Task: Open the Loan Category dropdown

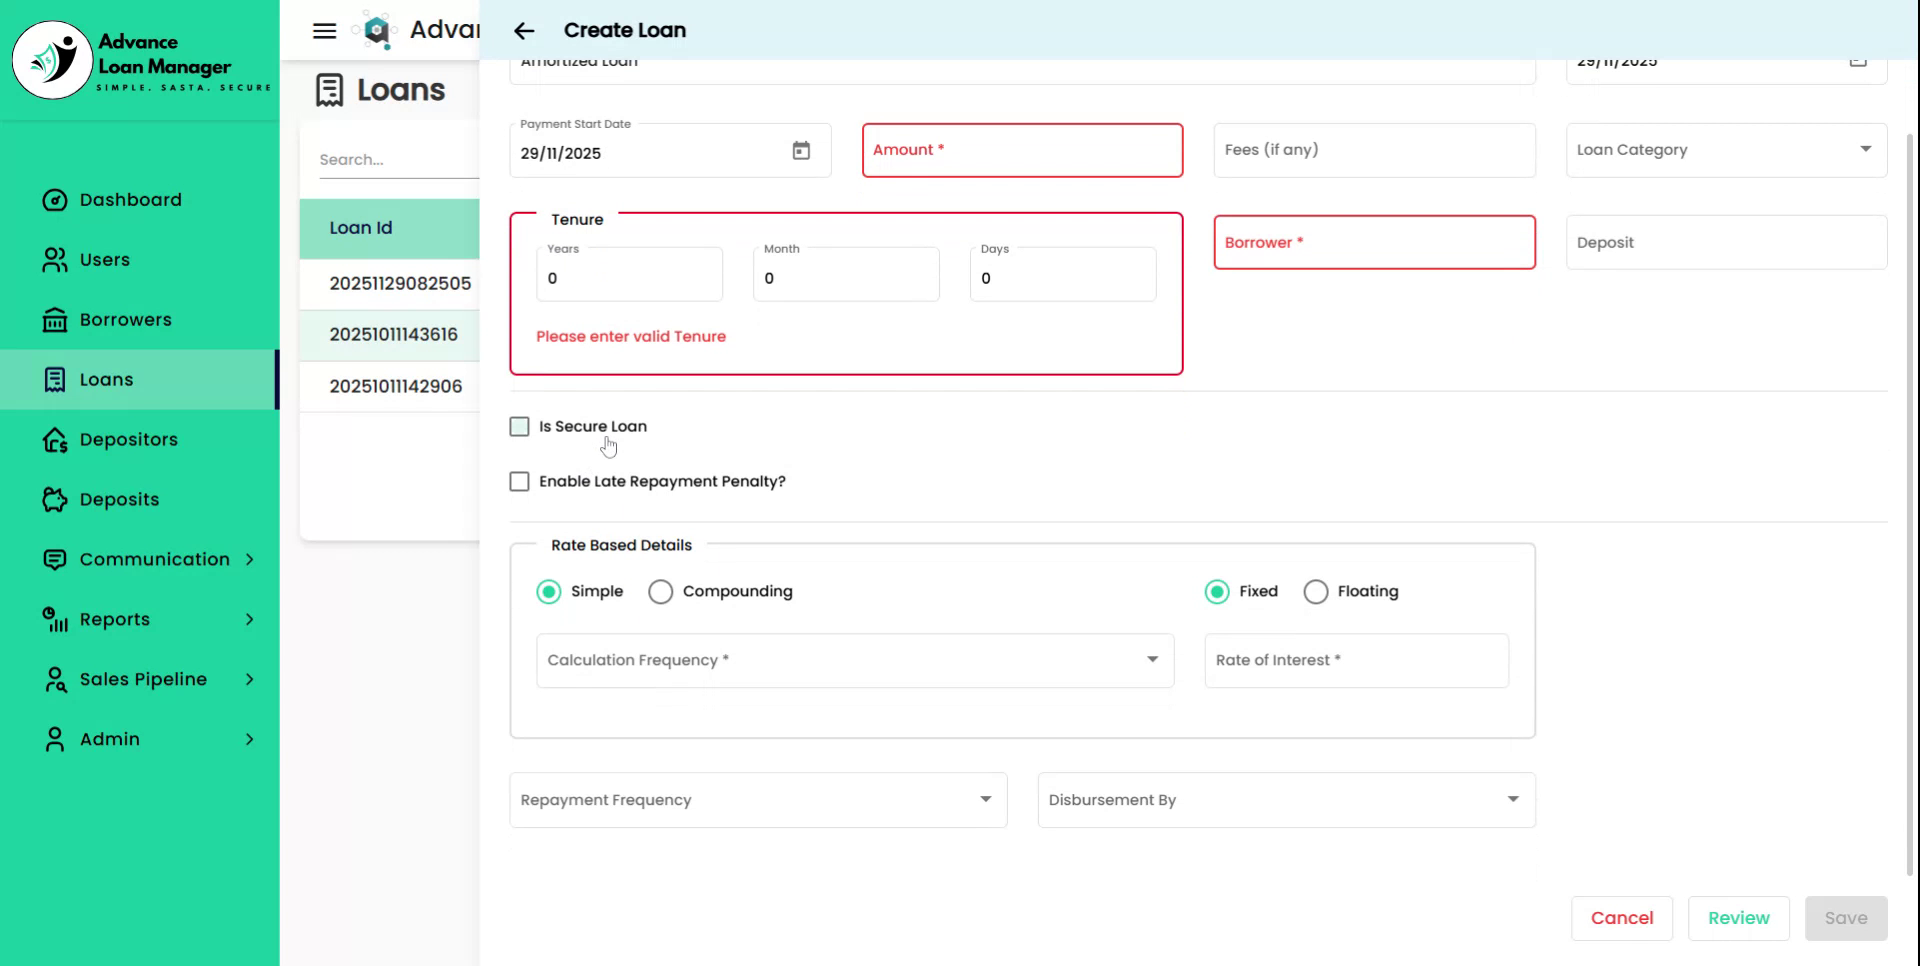Action: [1725, 150]
